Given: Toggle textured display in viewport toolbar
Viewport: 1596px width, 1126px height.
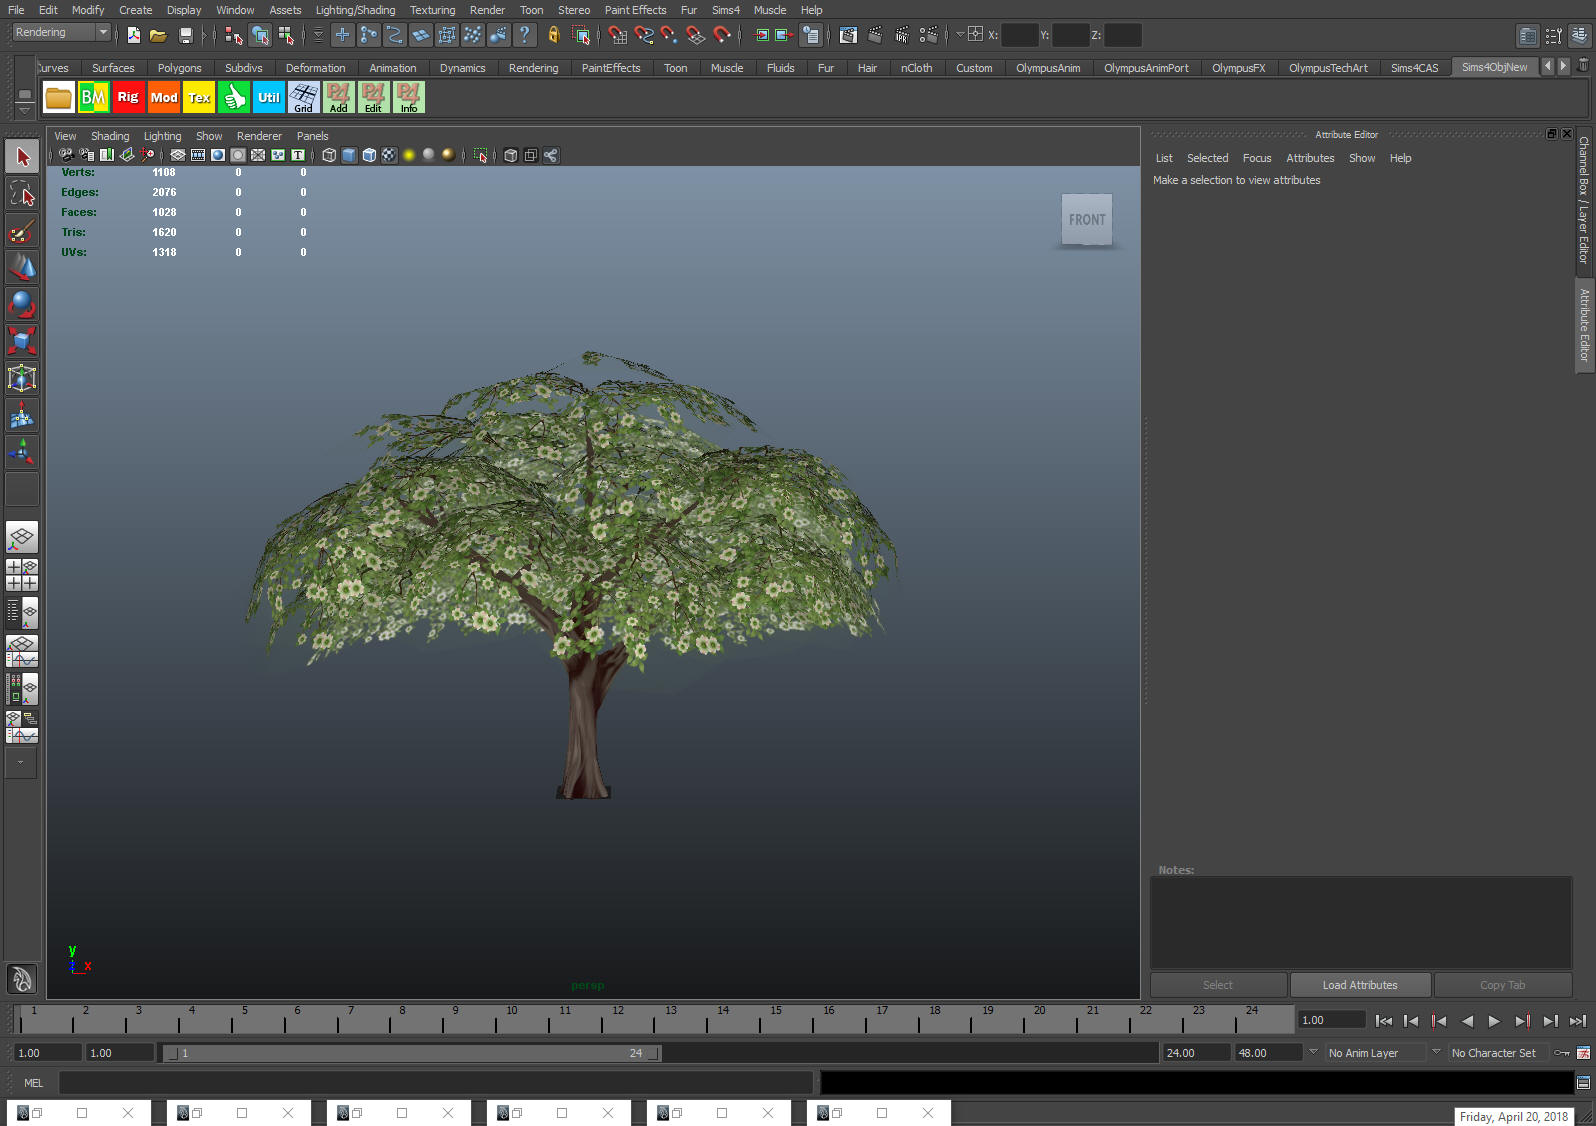Looking at the screenshot, I should pyautogui.click(x=389, y=155).
